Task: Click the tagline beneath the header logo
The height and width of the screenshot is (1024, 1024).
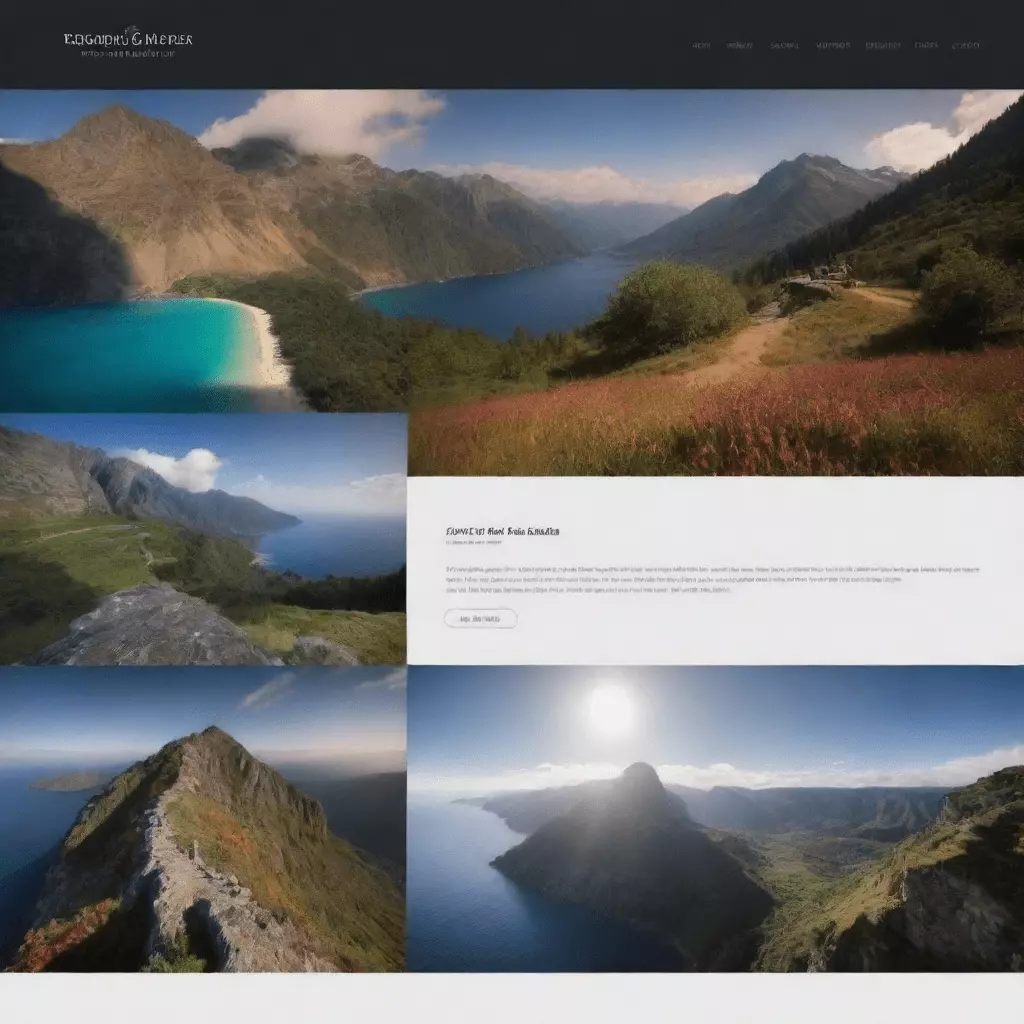Action: click(128, 54)
